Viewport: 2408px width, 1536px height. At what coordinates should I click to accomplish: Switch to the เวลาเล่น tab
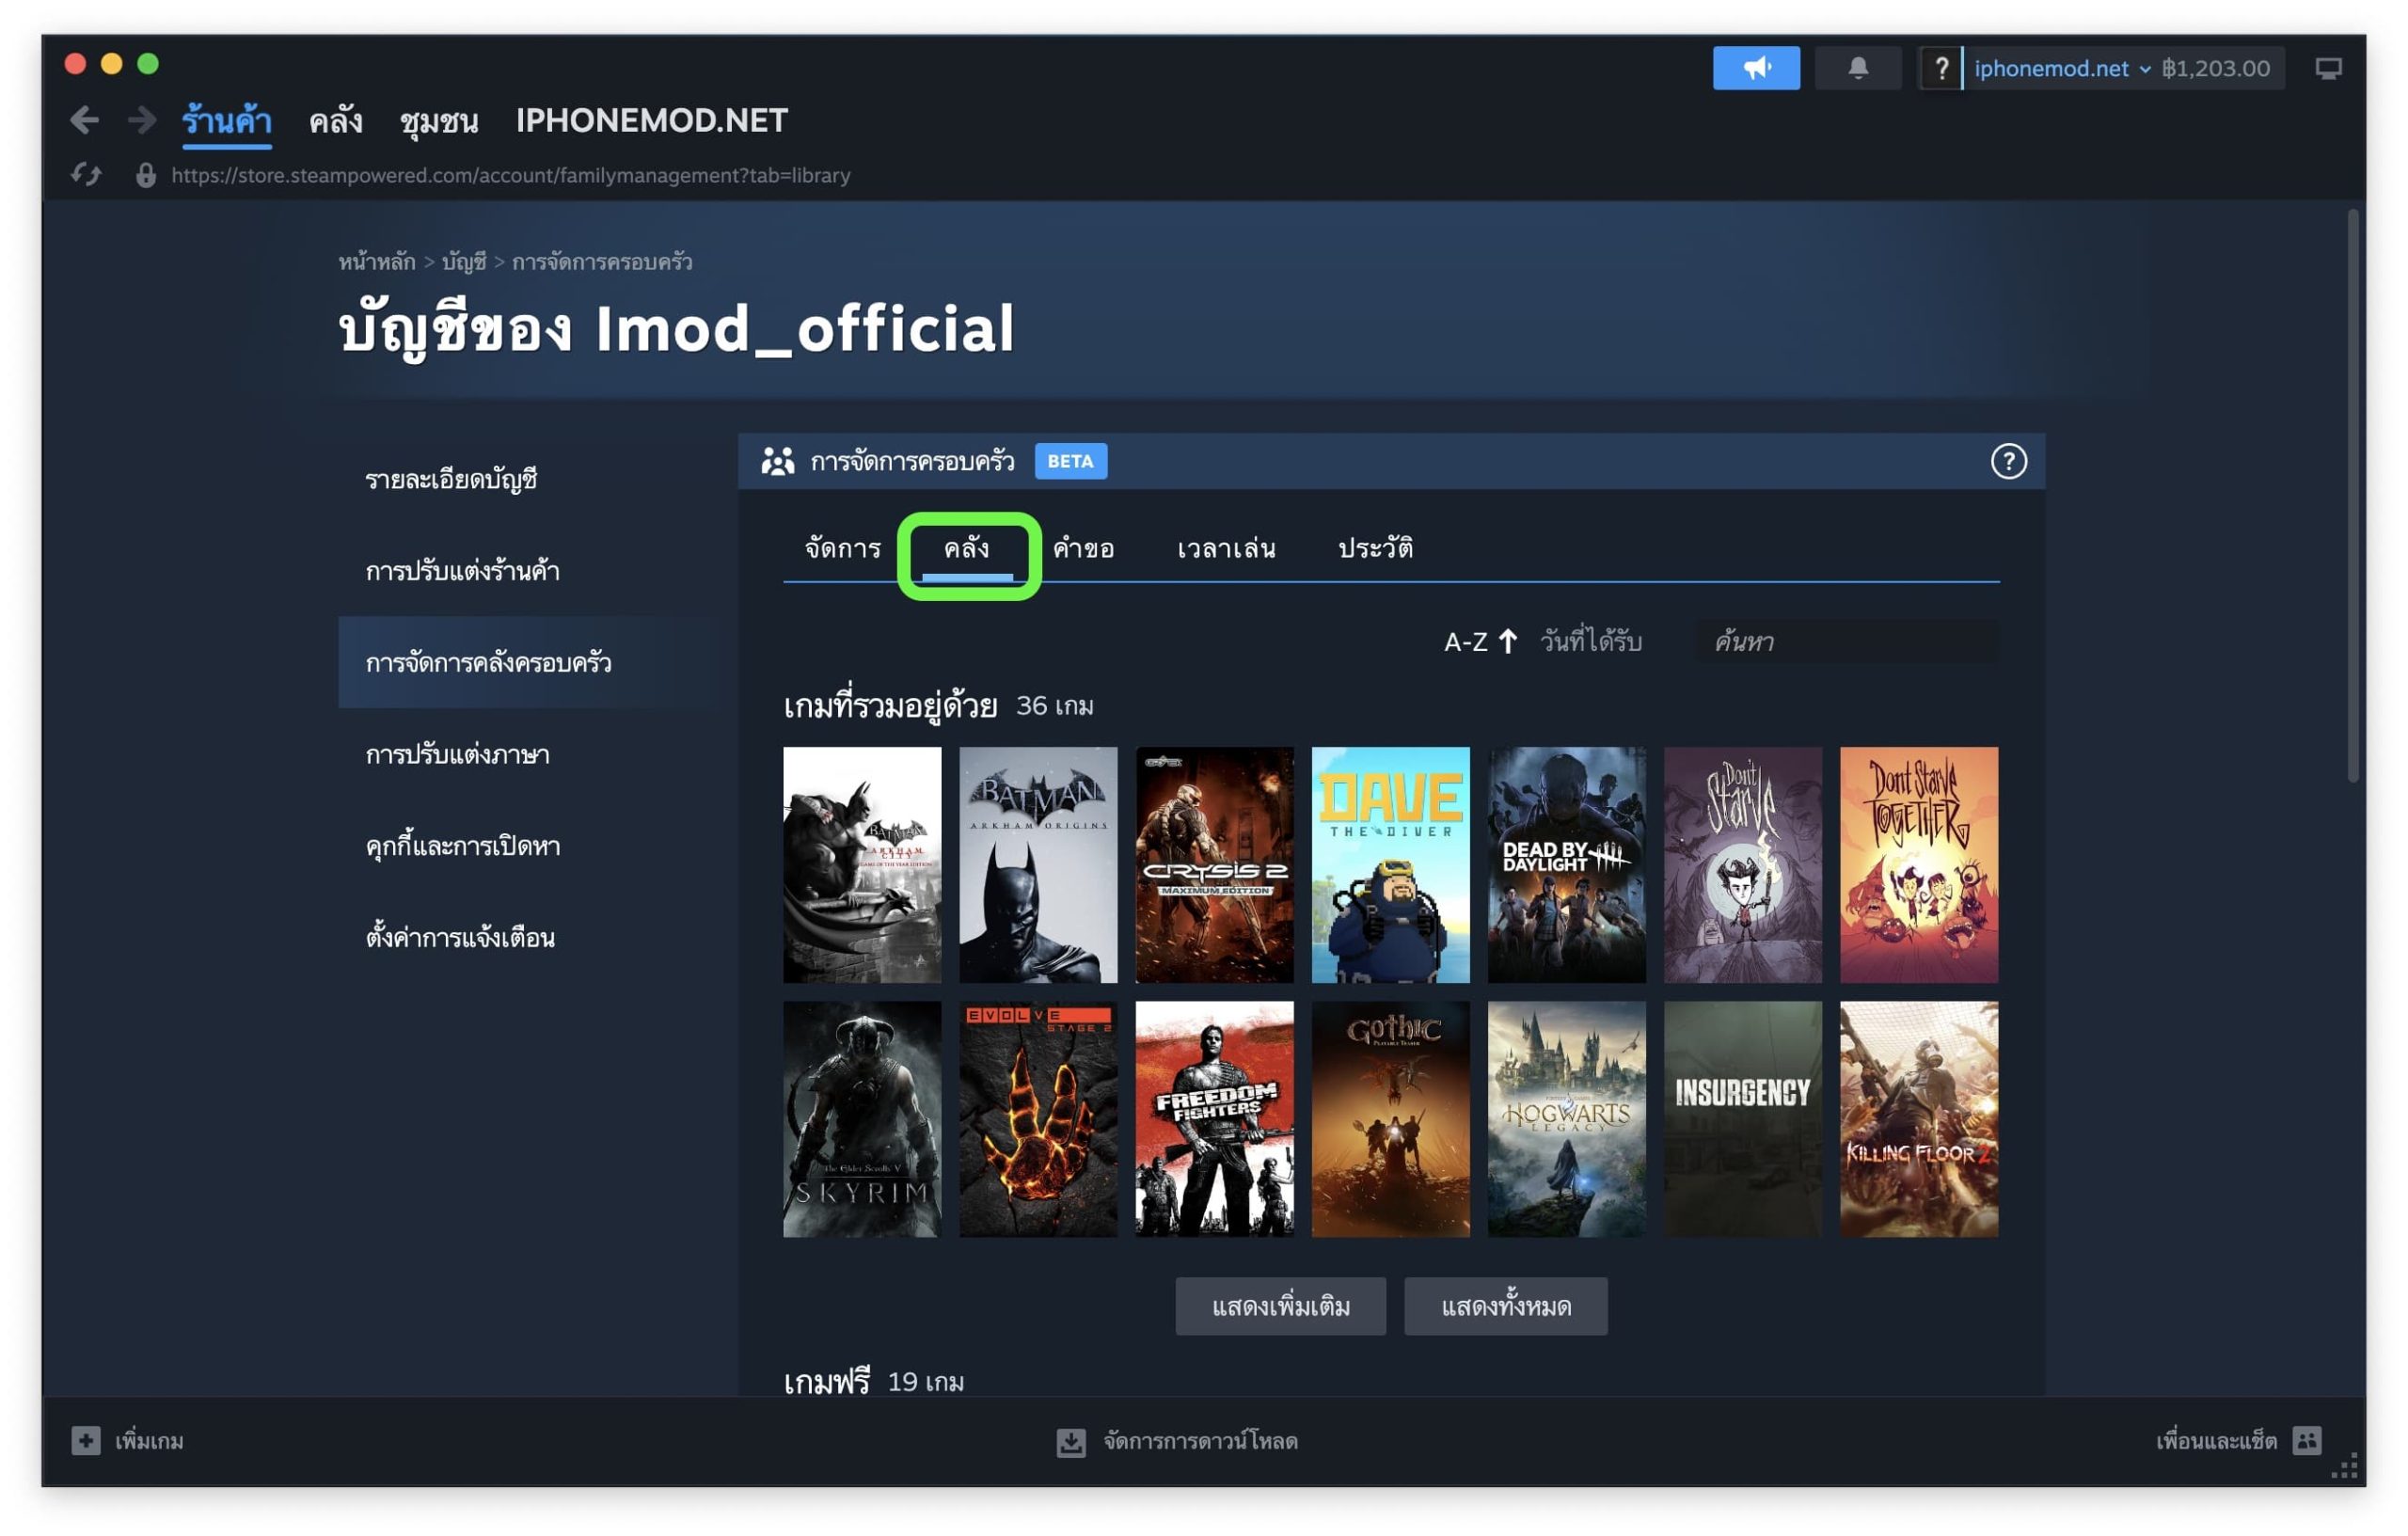pyautogui.click(x=1226, y=548)
